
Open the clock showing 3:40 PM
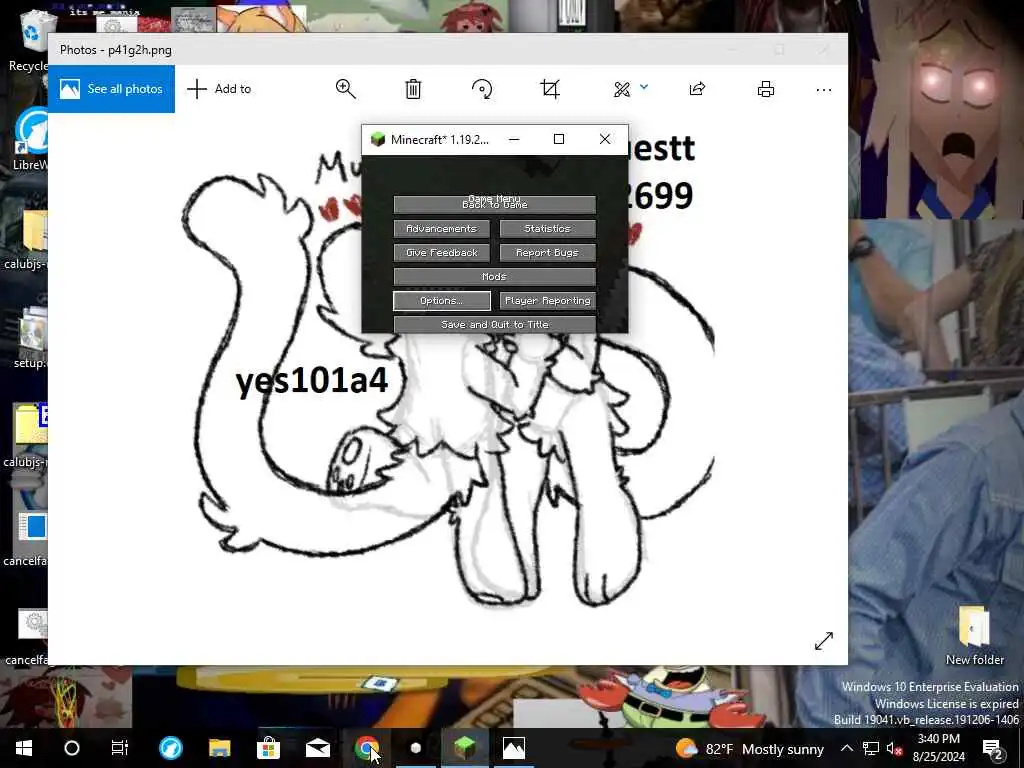[x=938, y=748]
